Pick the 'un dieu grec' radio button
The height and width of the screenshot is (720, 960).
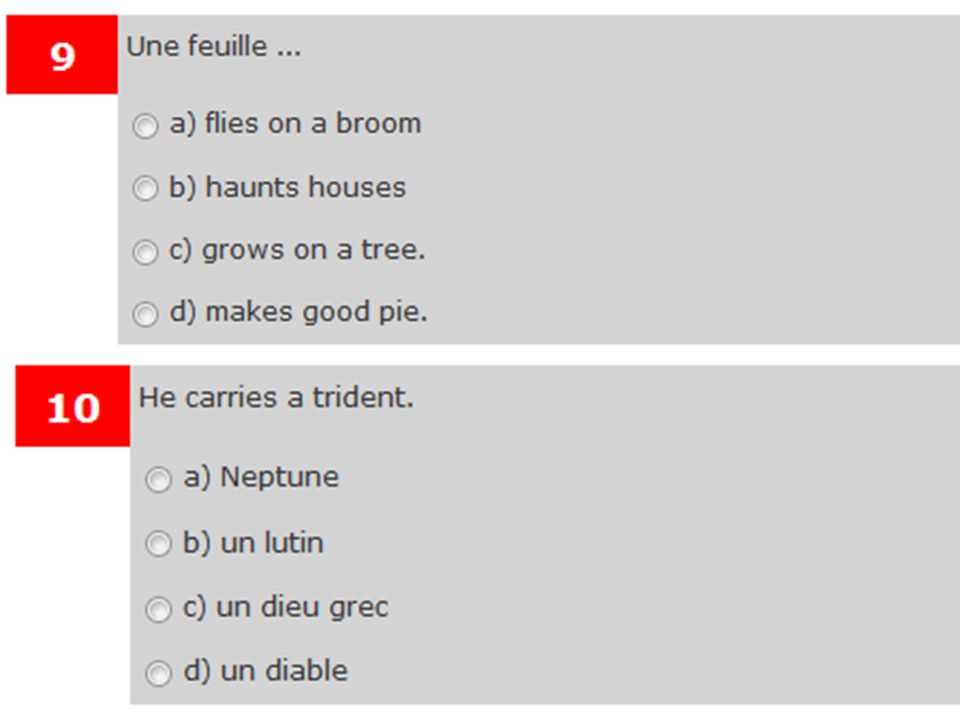click(158, 609)
